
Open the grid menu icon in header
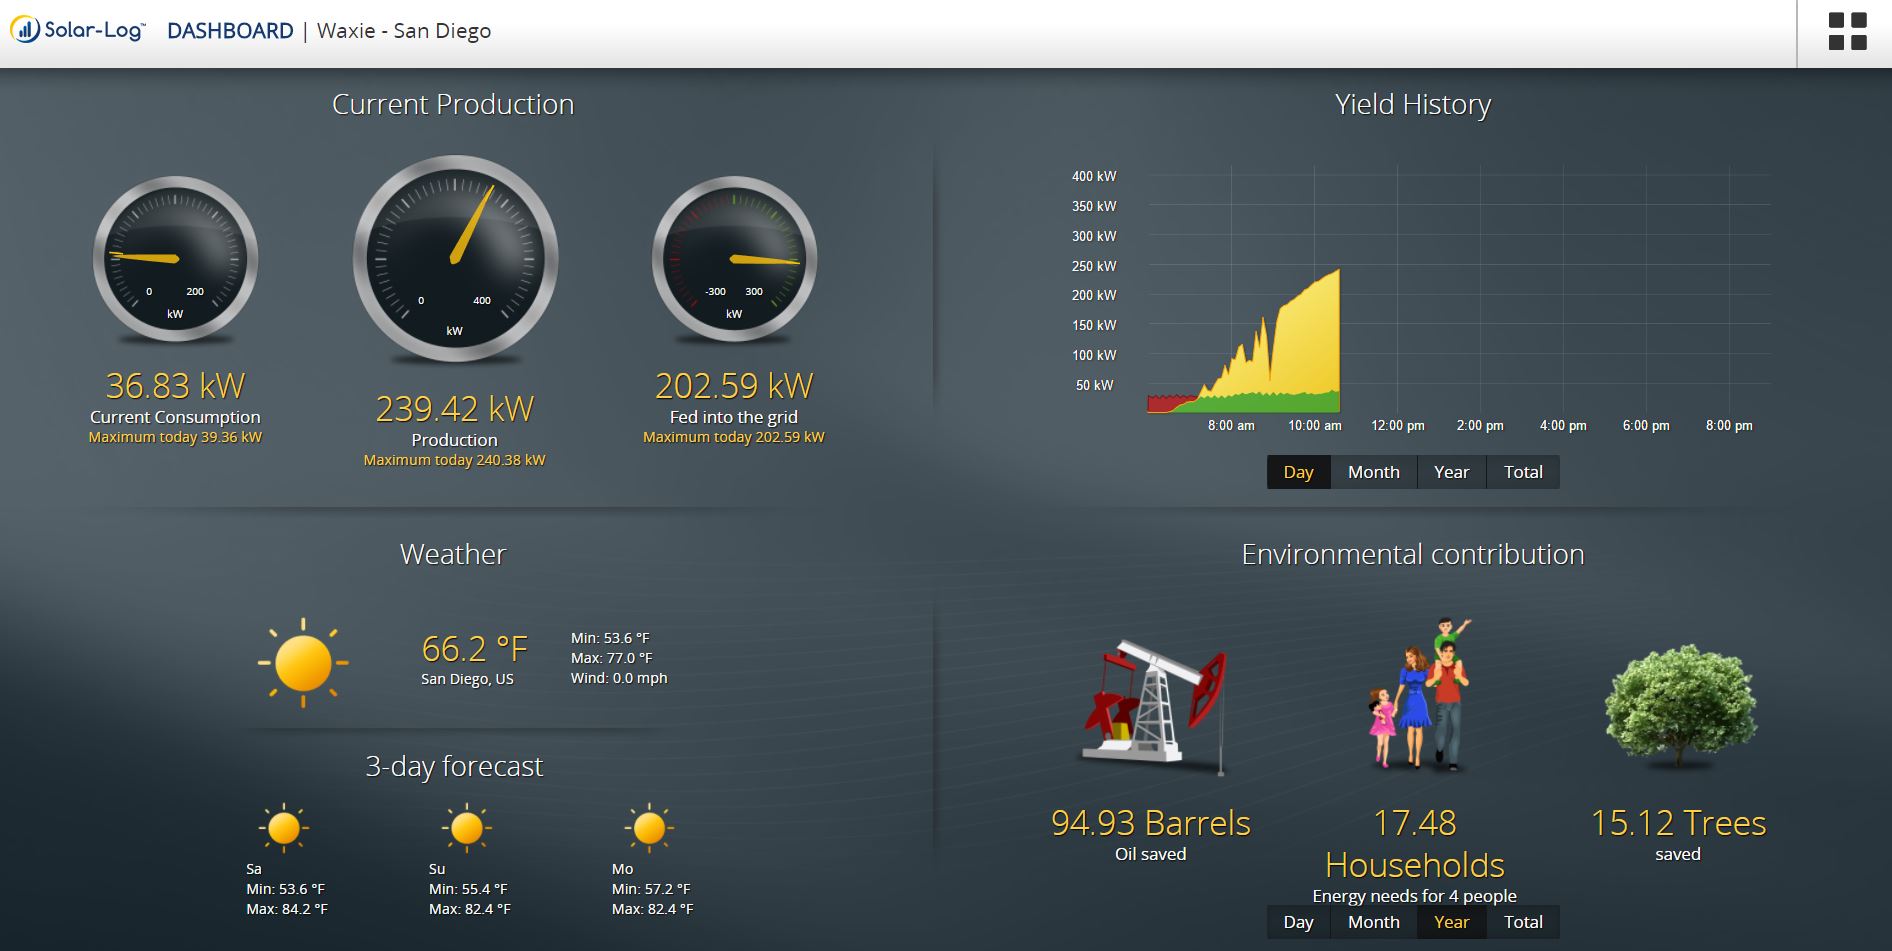click(1847, 31)
